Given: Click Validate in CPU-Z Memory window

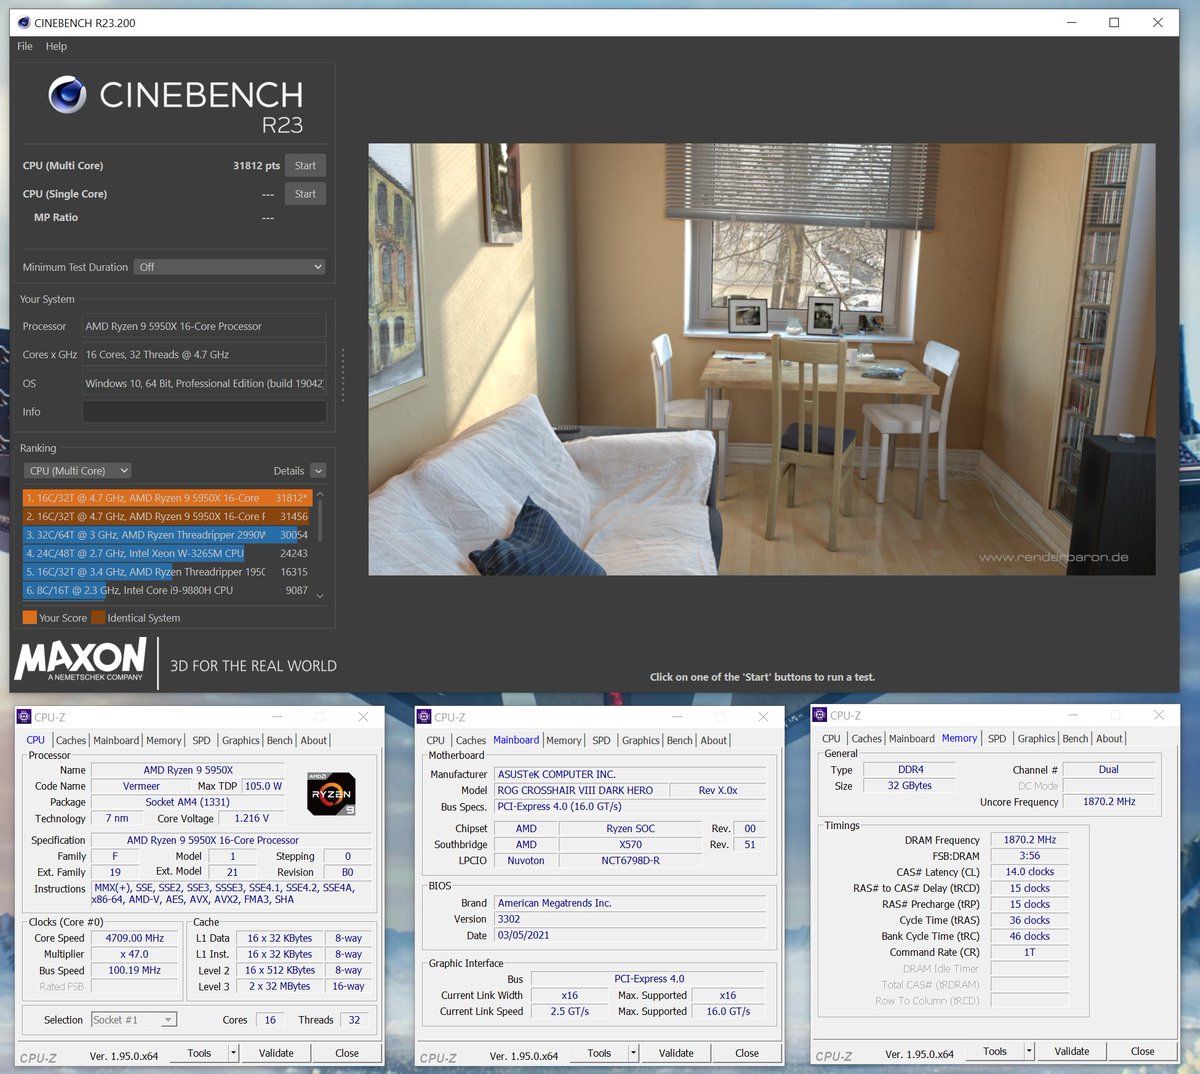Looking at the screenshot, I should coord(1072,1051).
